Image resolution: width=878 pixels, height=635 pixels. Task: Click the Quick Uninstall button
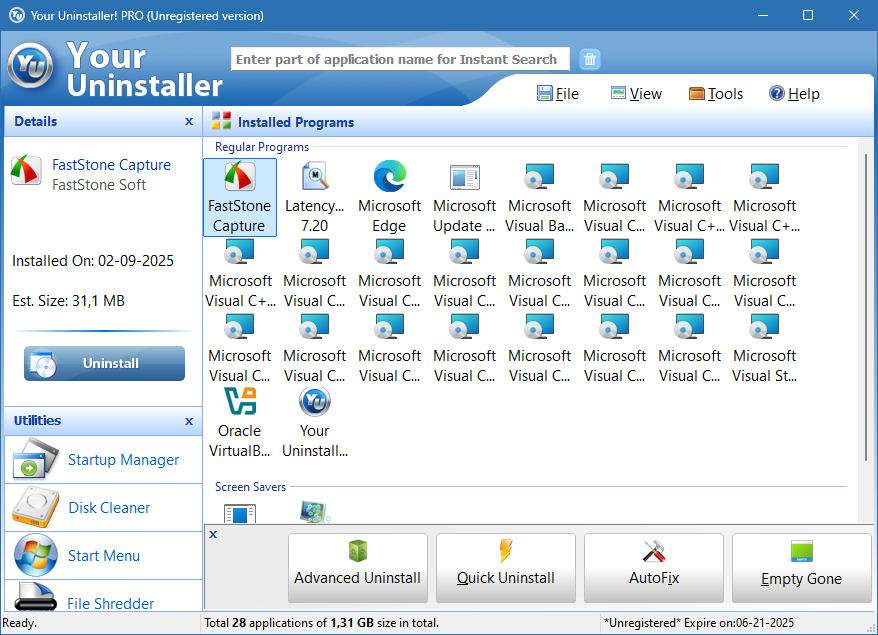click(506, 568)
